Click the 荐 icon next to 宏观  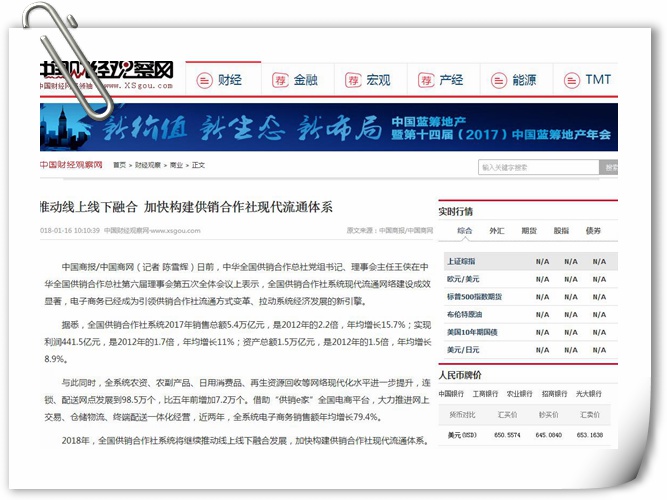353,80
